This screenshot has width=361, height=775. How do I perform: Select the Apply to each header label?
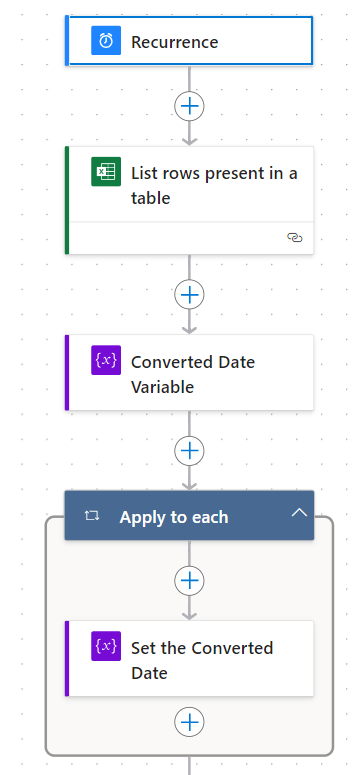(174, 517)
